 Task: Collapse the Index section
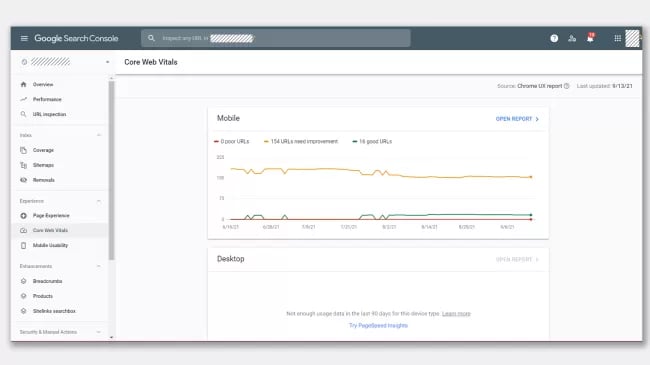(99, 135)
